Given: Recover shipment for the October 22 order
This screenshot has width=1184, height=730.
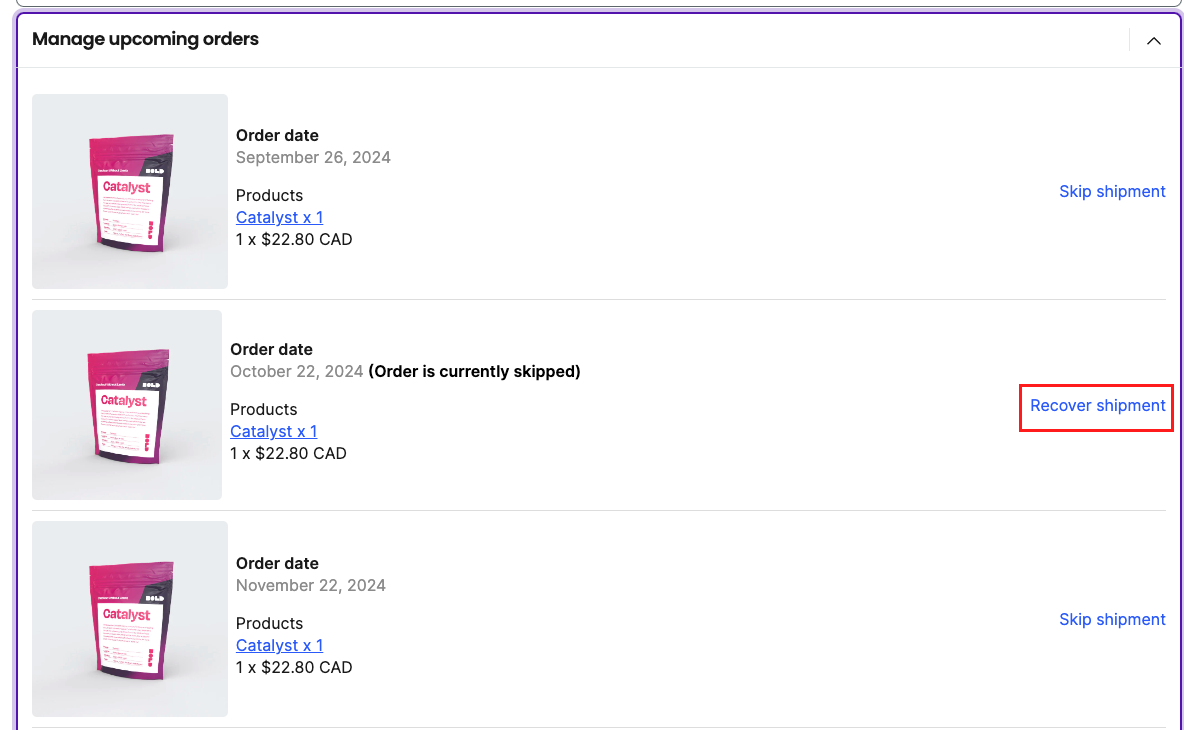Looking at the screenshot, I should [1098, 406].
